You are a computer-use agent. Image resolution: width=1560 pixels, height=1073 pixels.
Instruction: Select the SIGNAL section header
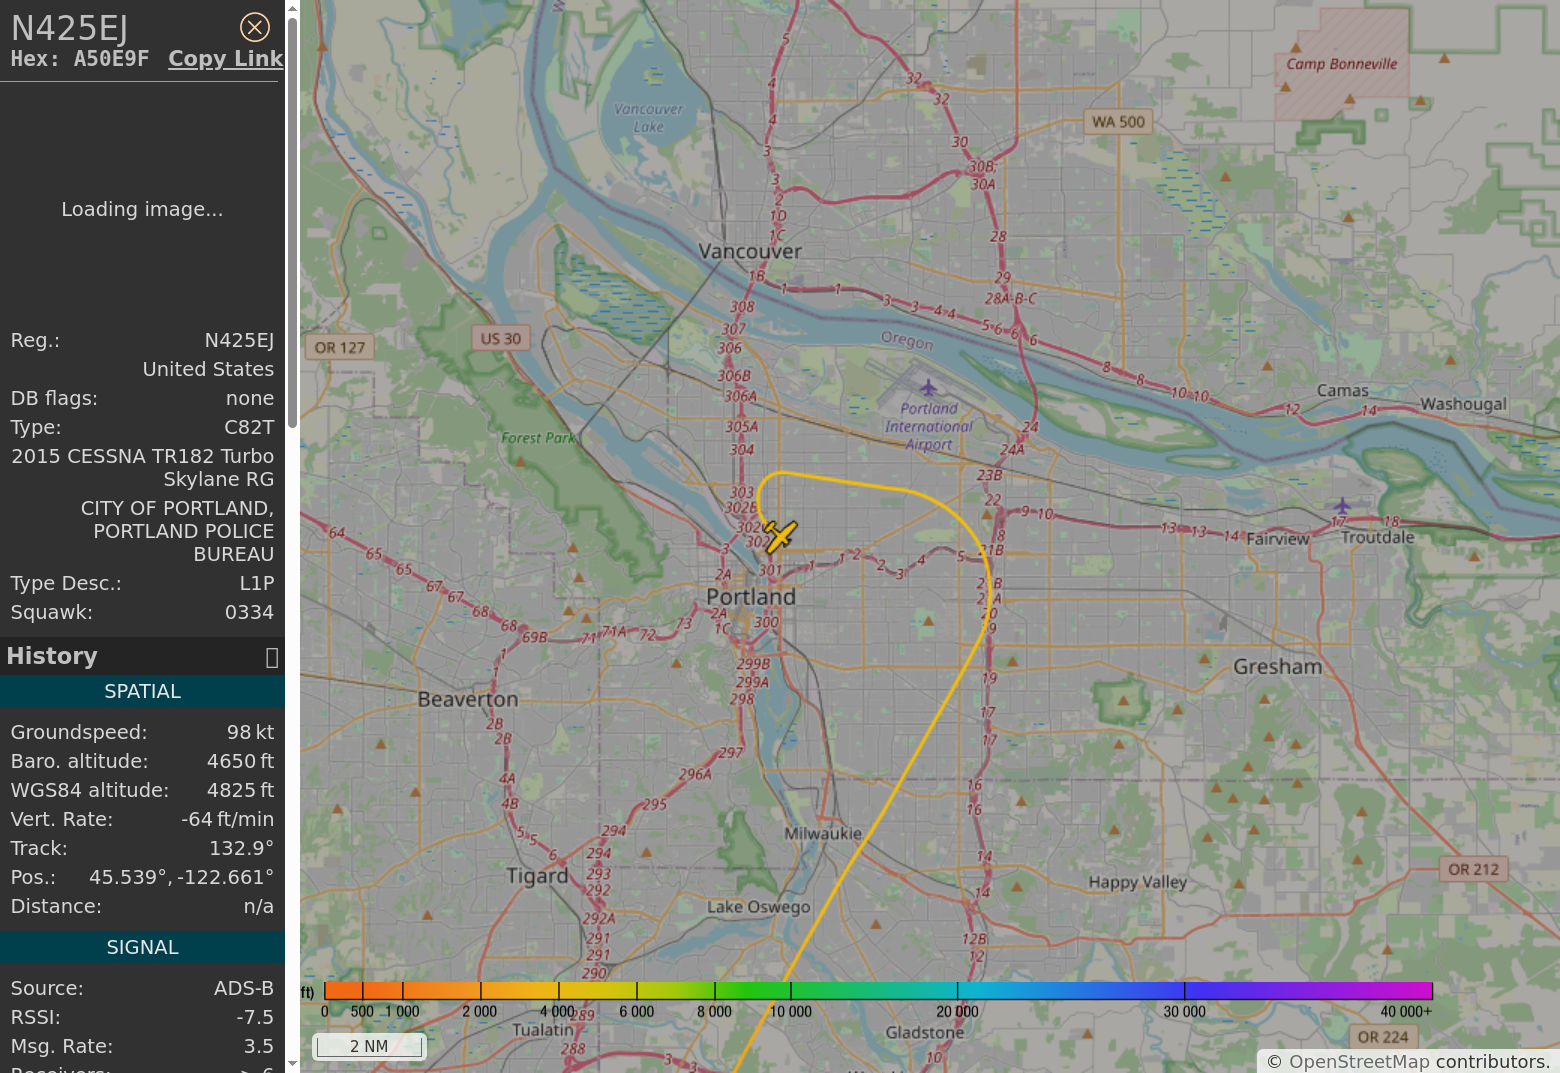142,947
